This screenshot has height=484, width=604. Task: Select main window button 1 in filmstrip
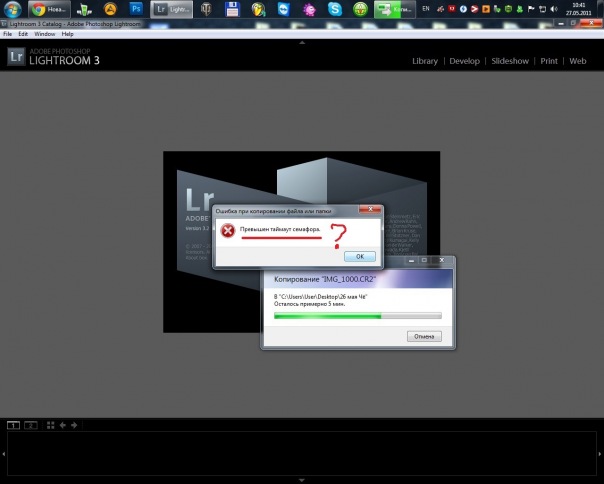[13, 425]
